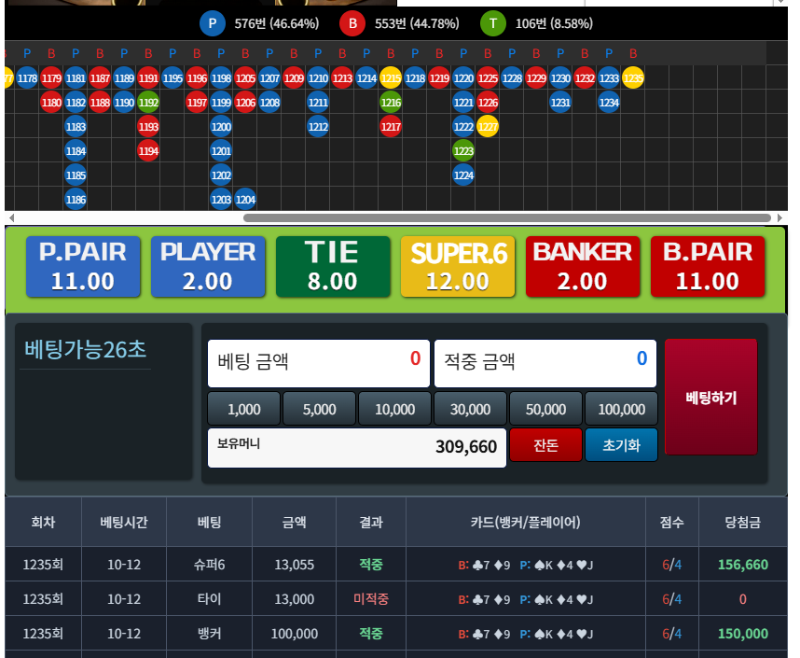800x658 pixels.
Task: Click the red B banker statistics icon
Action: (x=352, y=23)
